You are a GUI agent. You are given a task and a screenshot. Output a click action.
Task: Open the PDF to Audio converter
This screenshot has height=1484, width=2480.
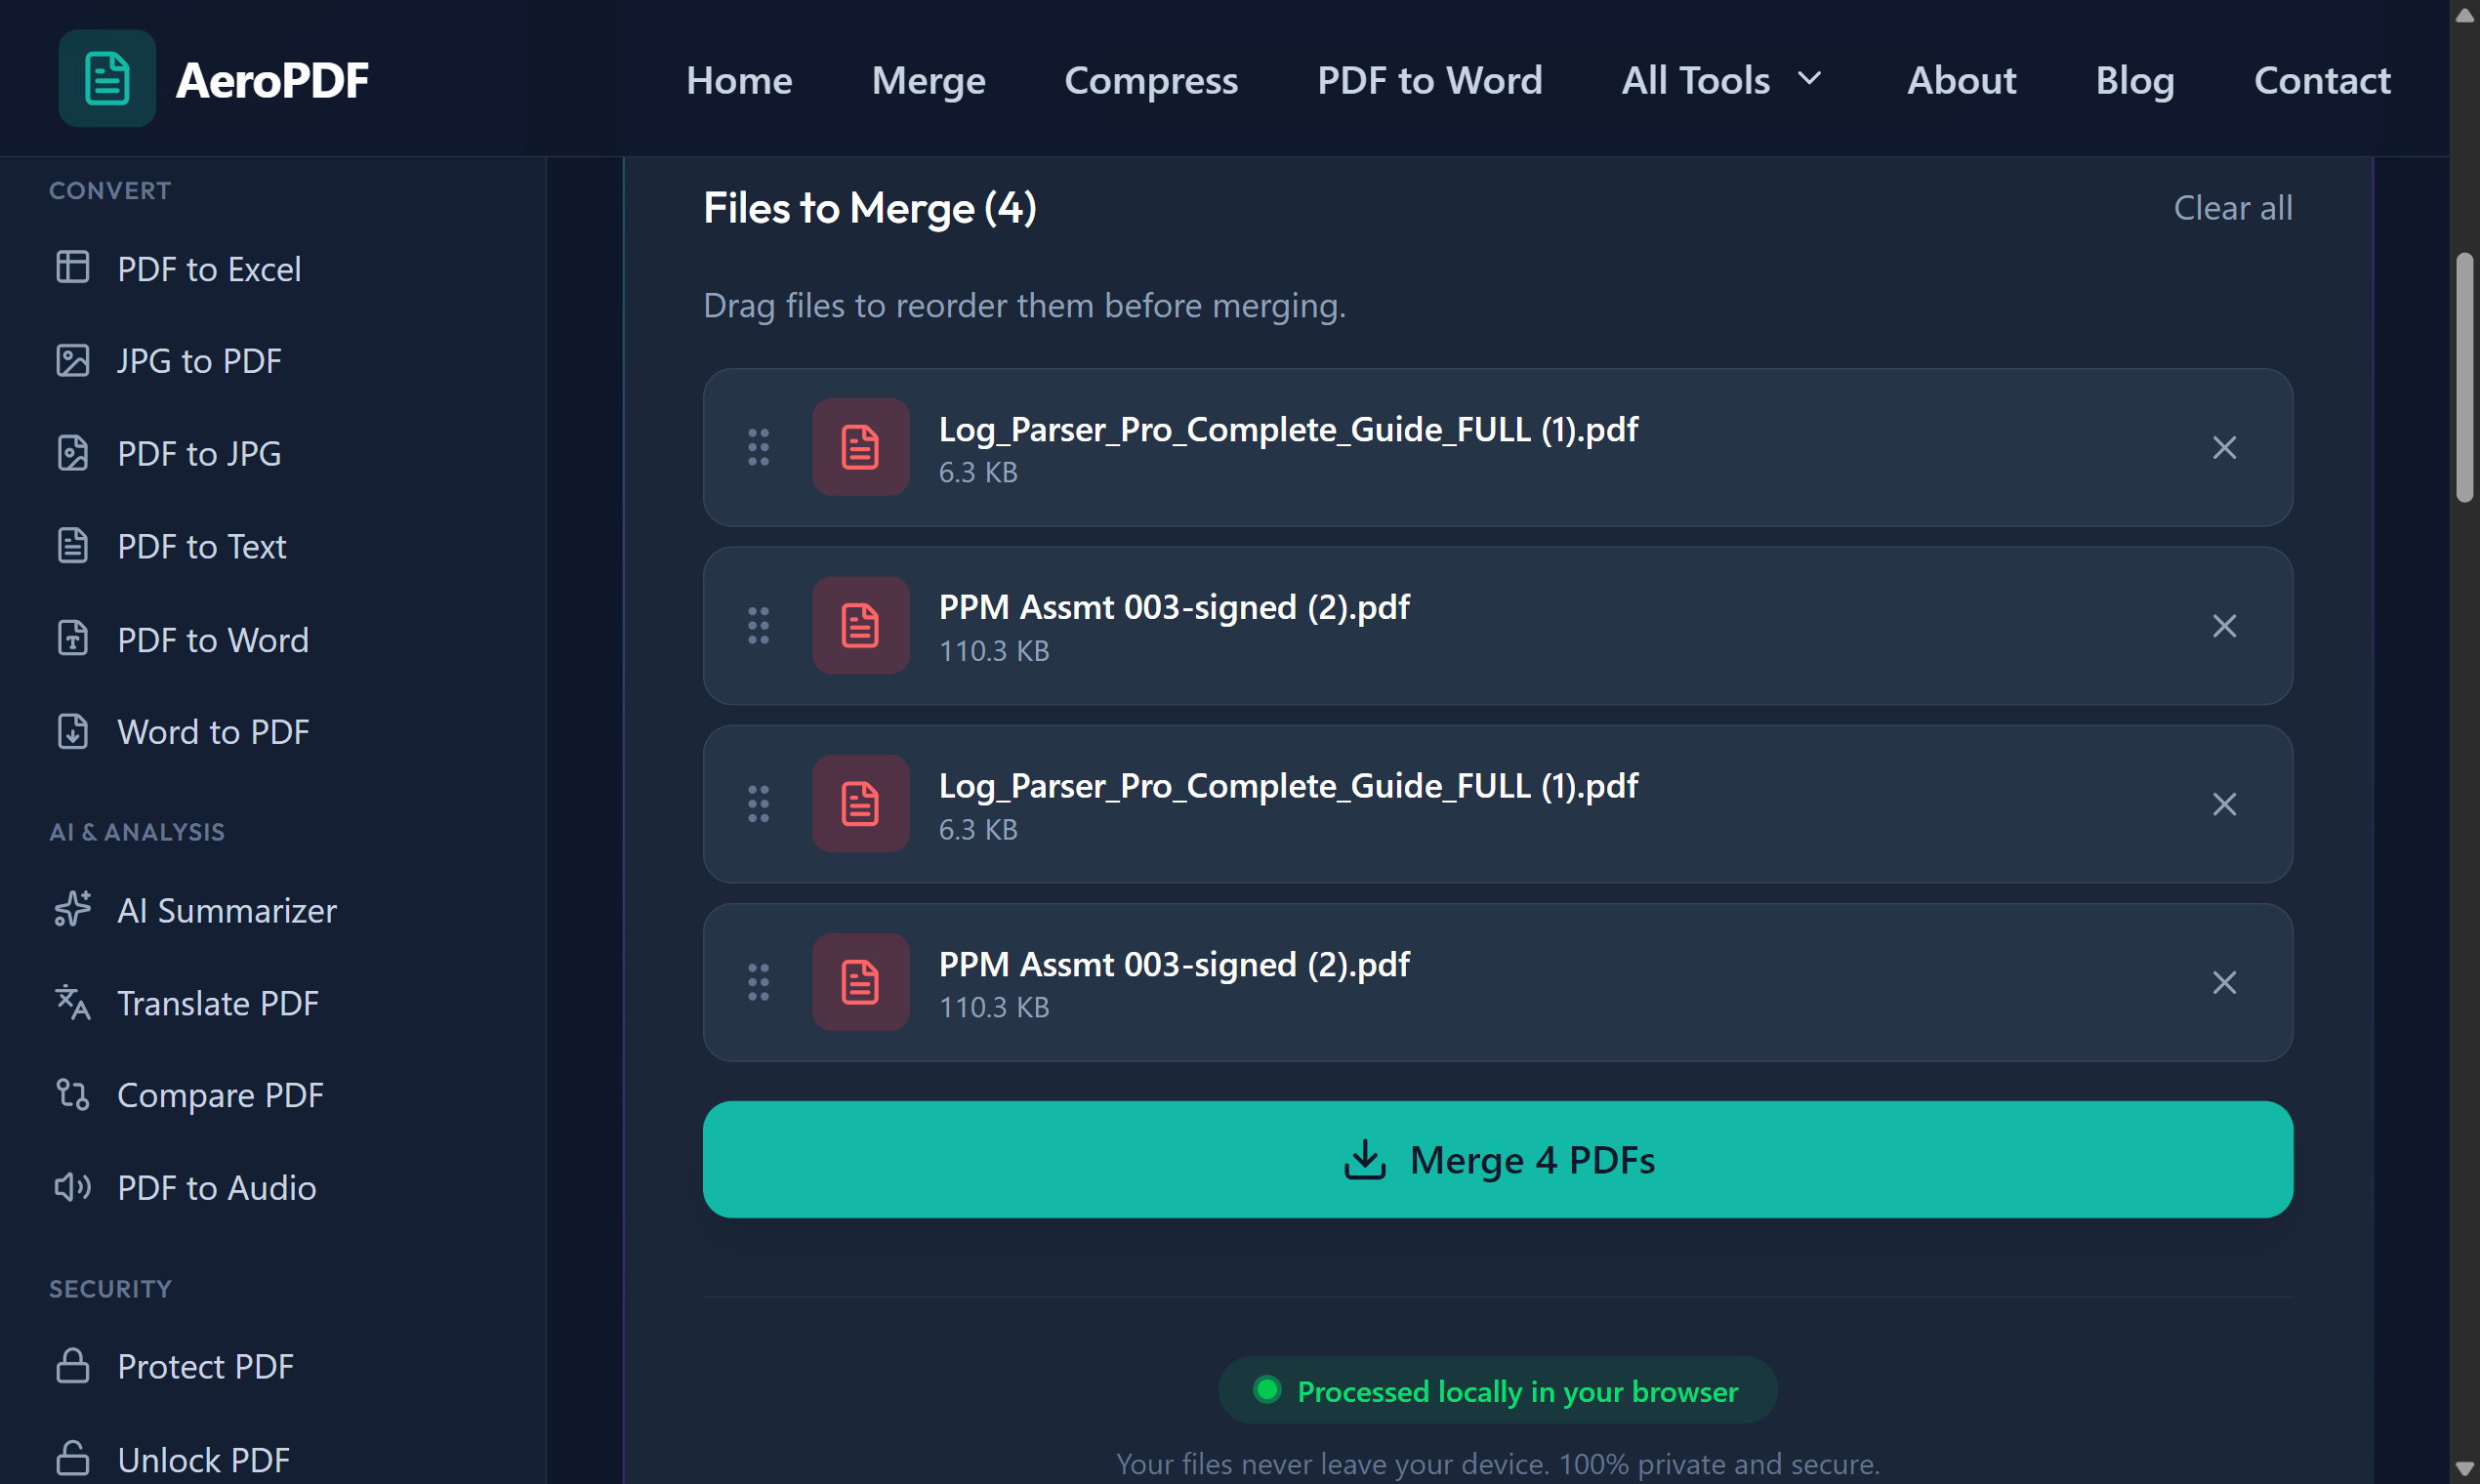[216, 1187]
